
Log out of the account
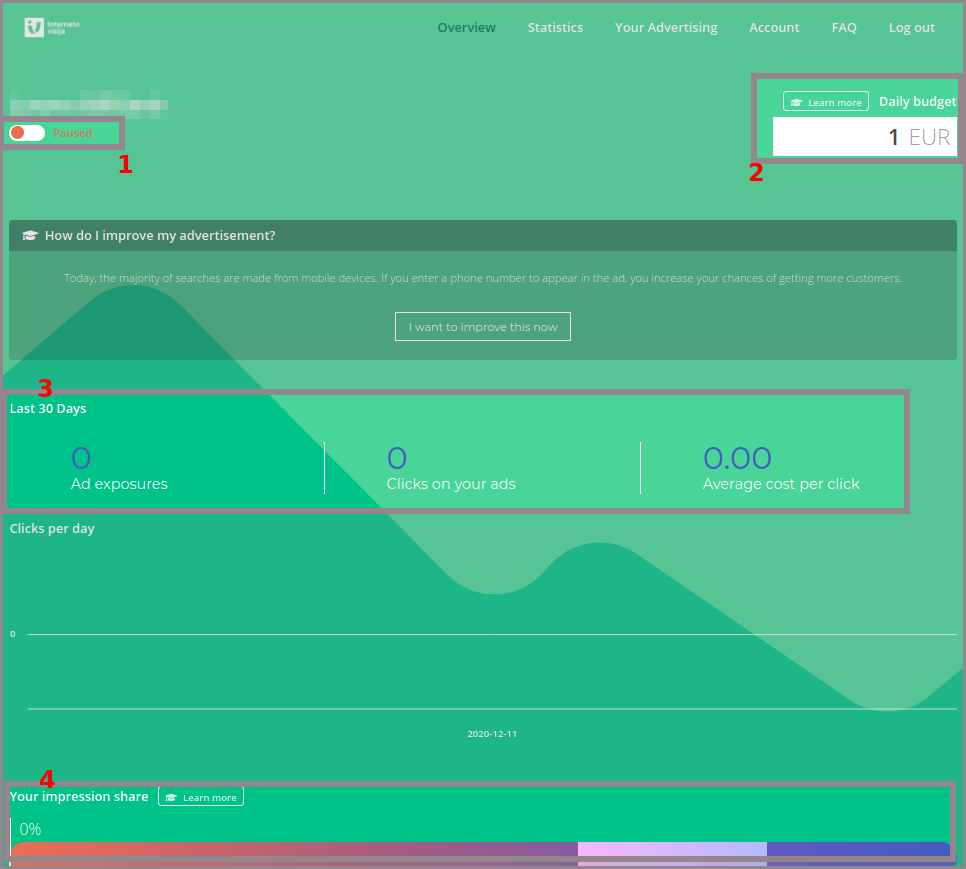coord(911,28)
